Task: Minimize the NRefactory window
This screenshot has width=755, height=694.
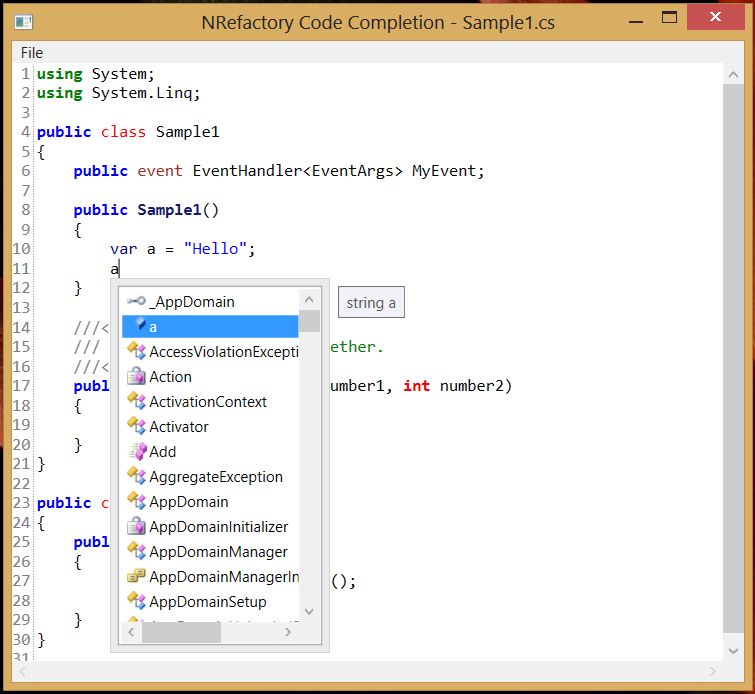Action: [x=636, y=19]
